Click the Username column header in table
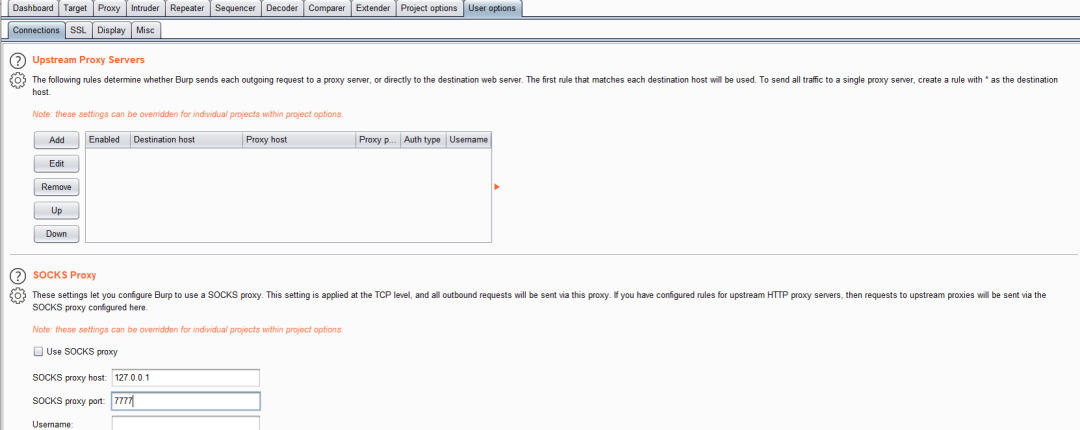 pyautogui.click(x=468, y=139)
